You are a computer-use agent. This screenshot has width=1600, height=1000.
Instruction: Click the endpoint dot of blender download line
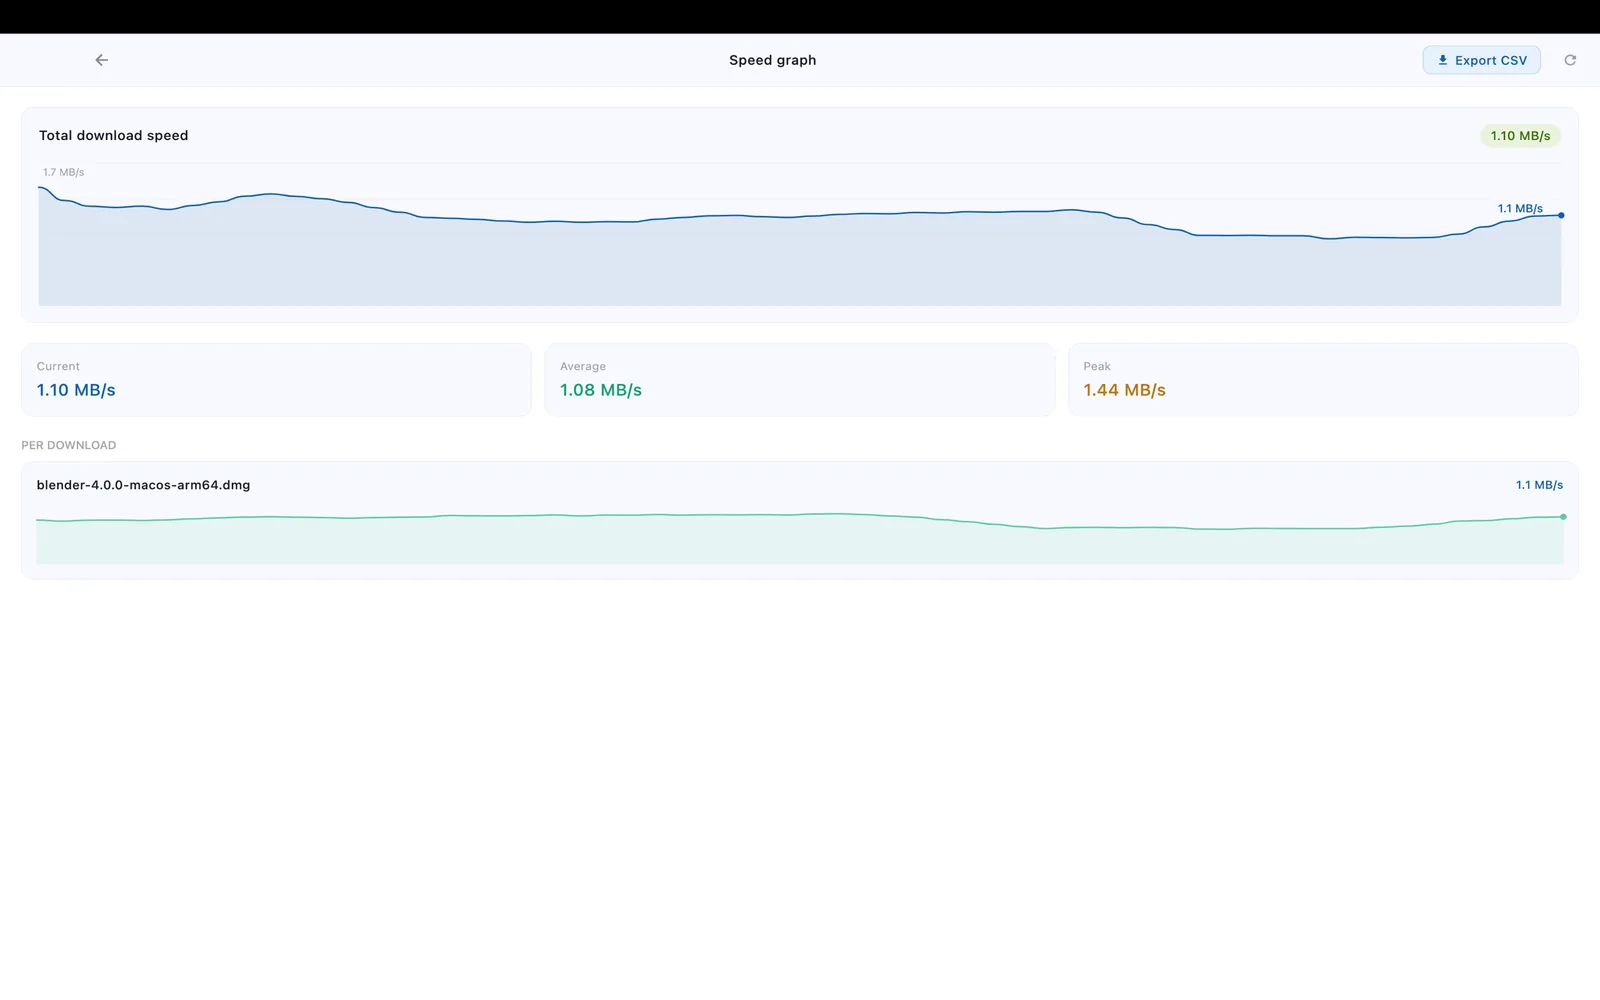(x=1563, y=517)
